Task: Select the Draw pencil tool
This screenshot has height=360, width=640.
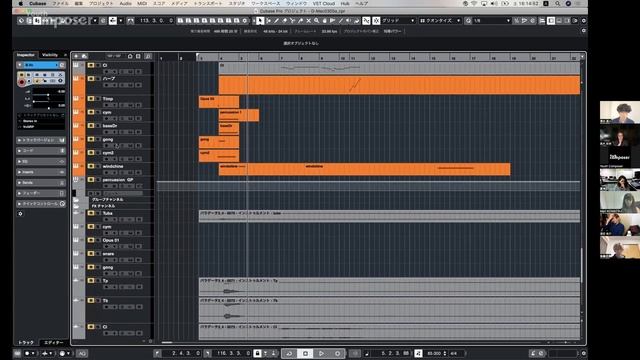Action: (276, 20)
